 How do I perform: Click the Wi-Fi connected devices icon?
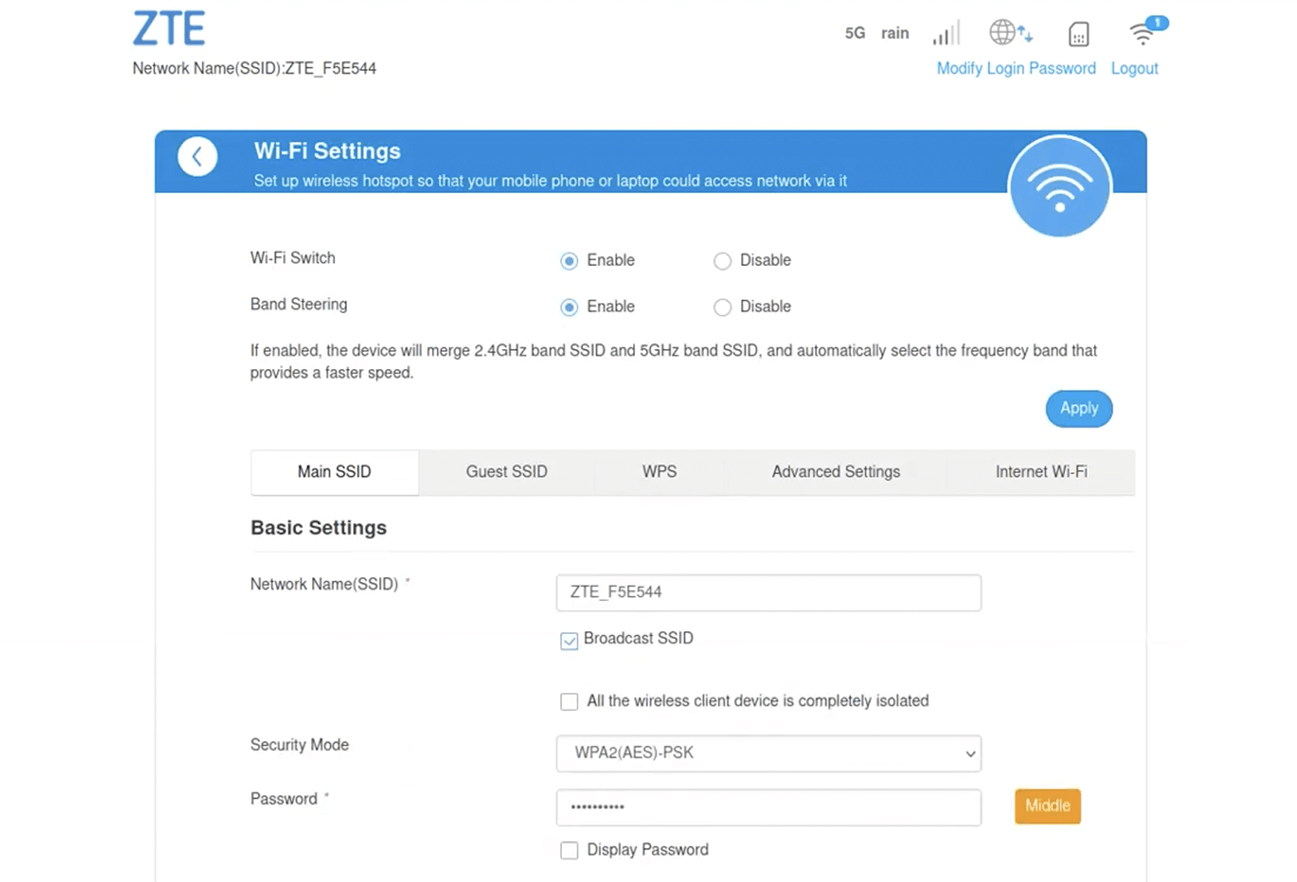pyautogui.click(x=1143, y=32)
